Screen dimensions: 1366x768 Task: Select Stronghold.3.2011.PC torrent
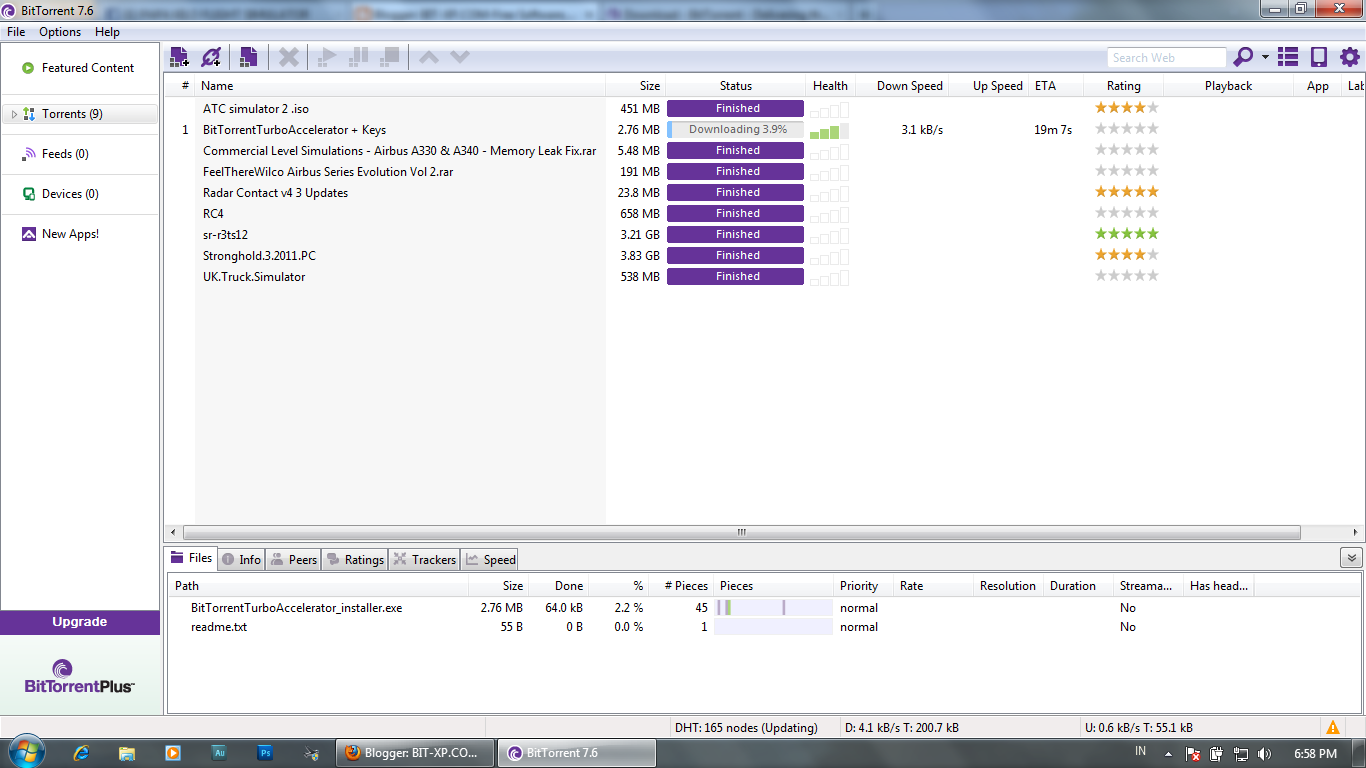point(259,256)
